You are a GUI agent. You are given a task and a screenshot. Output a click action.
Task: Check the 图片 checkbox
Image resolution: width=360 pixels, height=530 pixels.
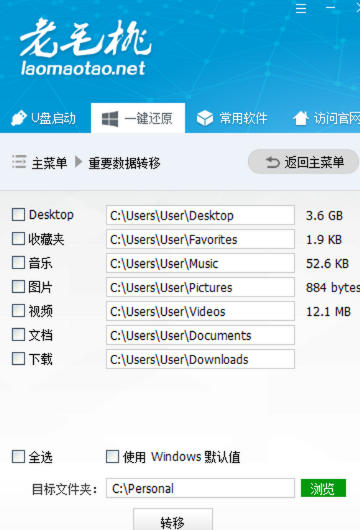click(18, 286)
